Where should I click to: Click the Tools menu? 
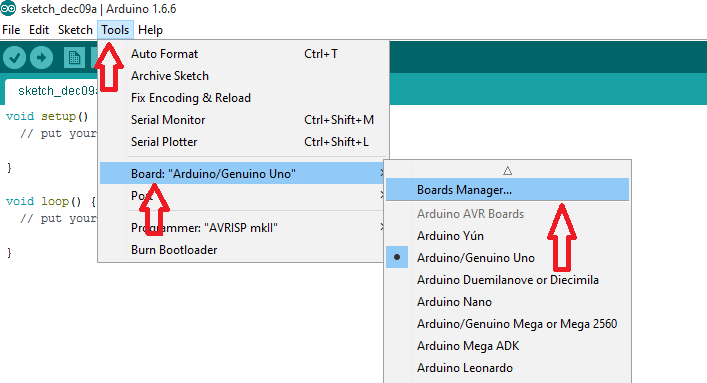coord(115,30)
